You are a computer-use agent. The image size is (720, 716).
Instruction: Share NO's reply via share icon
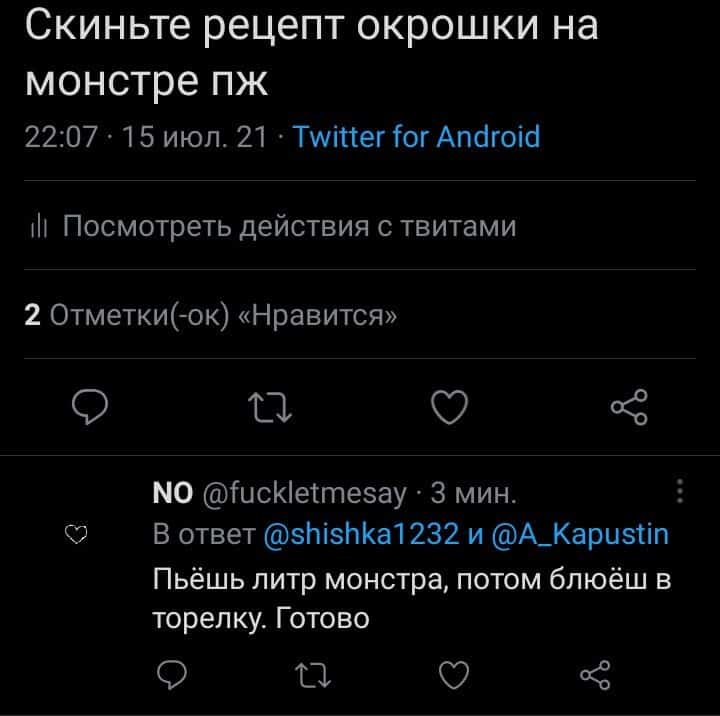coord(595,675)
